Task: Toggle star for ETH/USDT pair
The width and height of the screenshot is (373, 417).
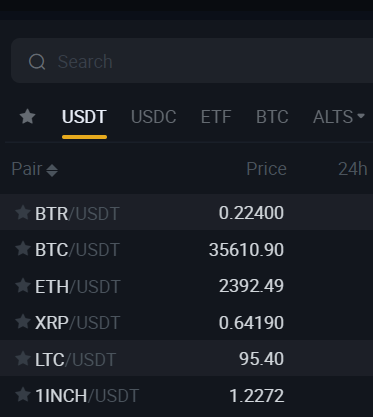Action: (23, 286)
